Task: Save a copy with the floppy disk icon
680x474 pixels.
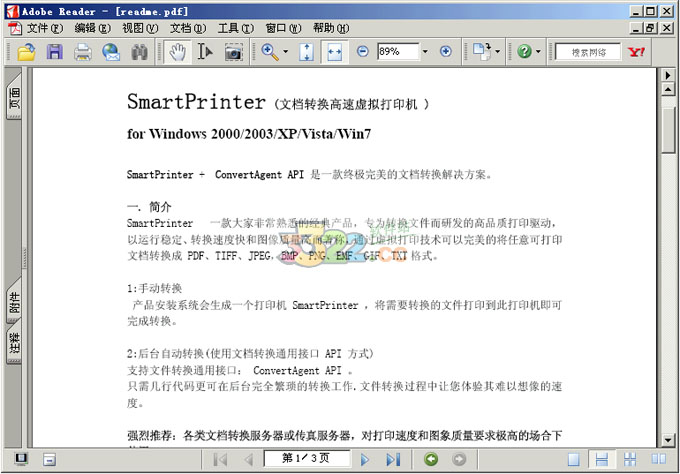Action: [x=55, y=52]
